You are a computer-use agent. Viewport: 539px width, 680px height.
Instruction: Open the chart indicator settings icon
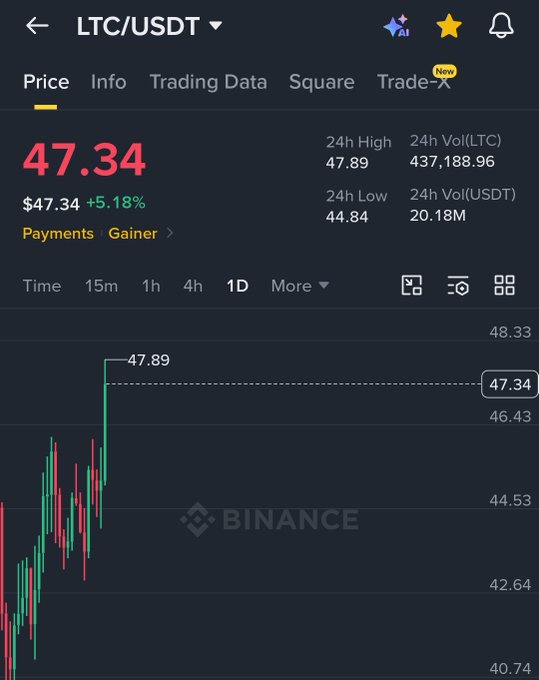458,285
